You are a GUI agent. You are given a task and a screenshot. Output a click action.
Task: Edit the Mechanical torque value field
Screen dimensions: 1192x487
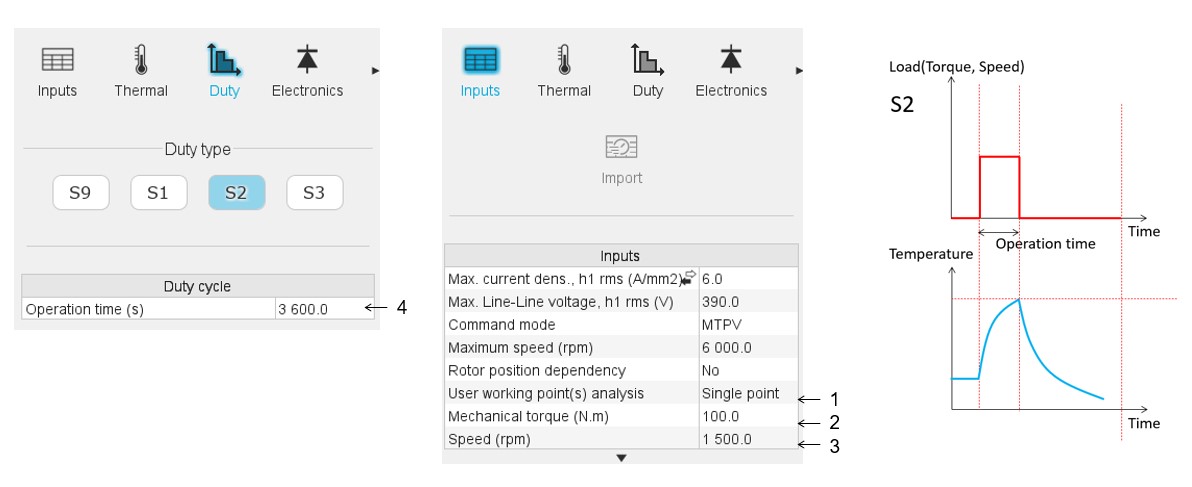[747, 416]
